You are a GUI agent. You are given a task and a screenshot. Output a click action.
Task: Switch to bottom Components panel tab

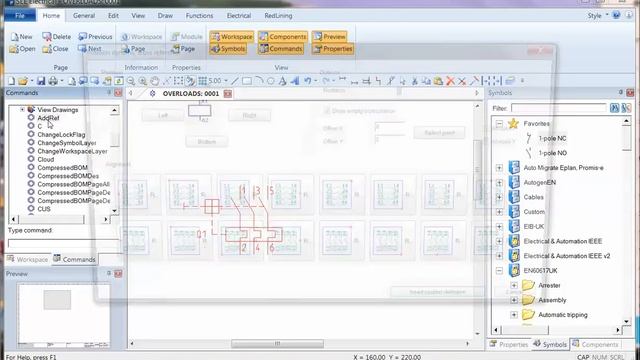click(x=596, y=344)
